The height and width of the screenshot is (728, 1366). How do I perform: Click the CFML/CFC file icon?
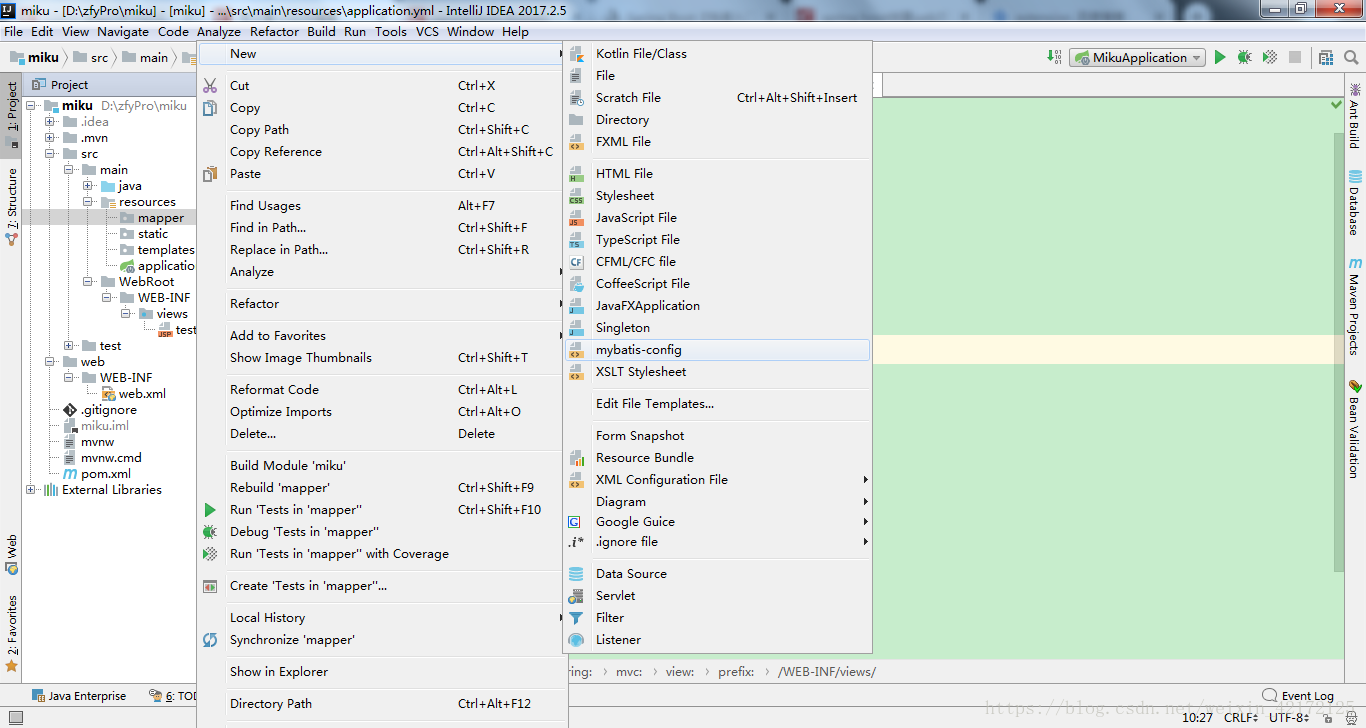tap(576, 262)
